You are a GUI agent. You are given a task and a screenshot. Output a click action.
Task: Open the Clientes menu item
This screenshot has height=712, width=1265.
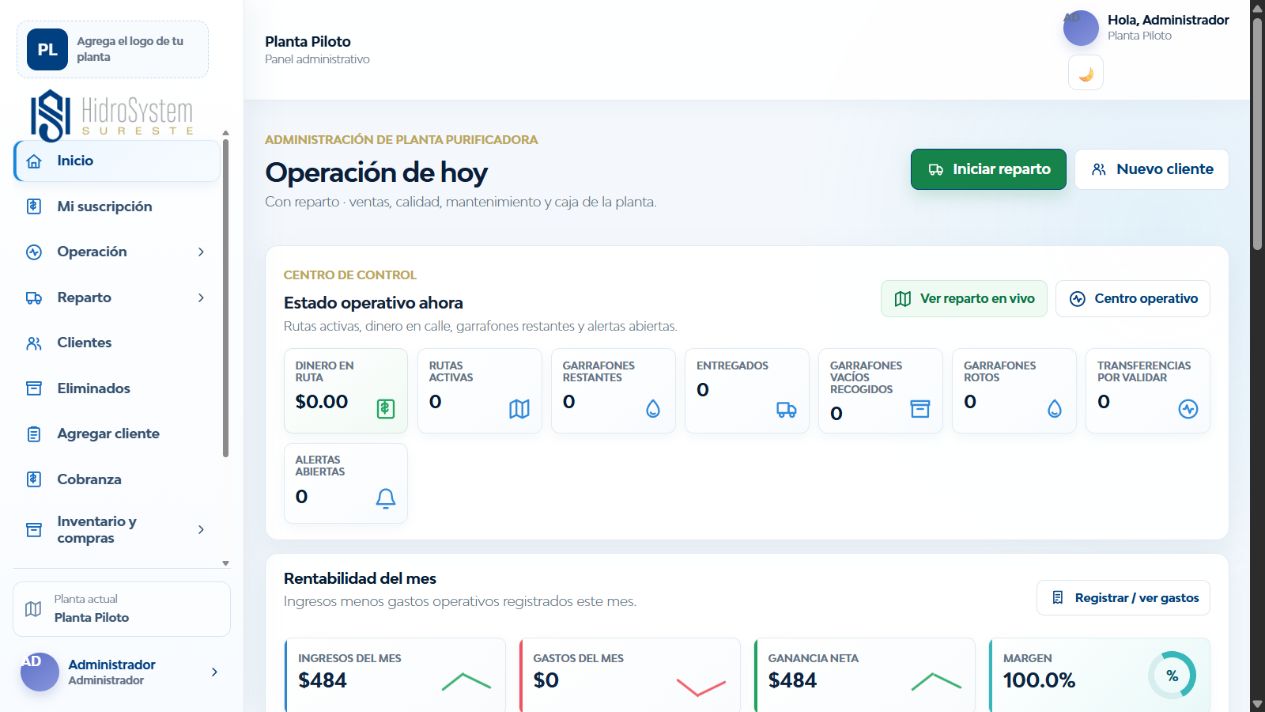[x=117, y=343]
